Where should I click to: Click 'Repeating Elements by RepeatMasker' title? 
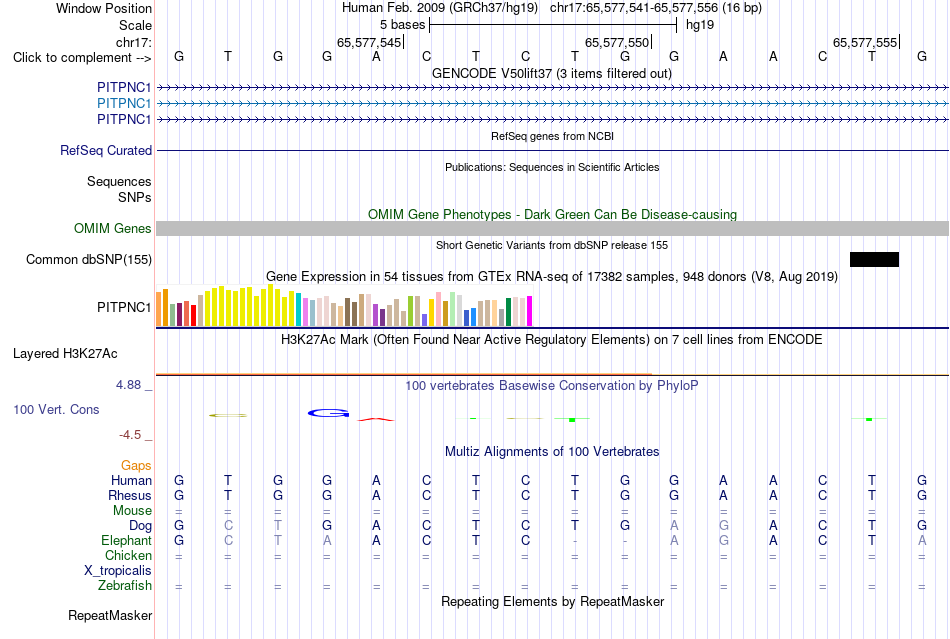click(x=553, y=601)
